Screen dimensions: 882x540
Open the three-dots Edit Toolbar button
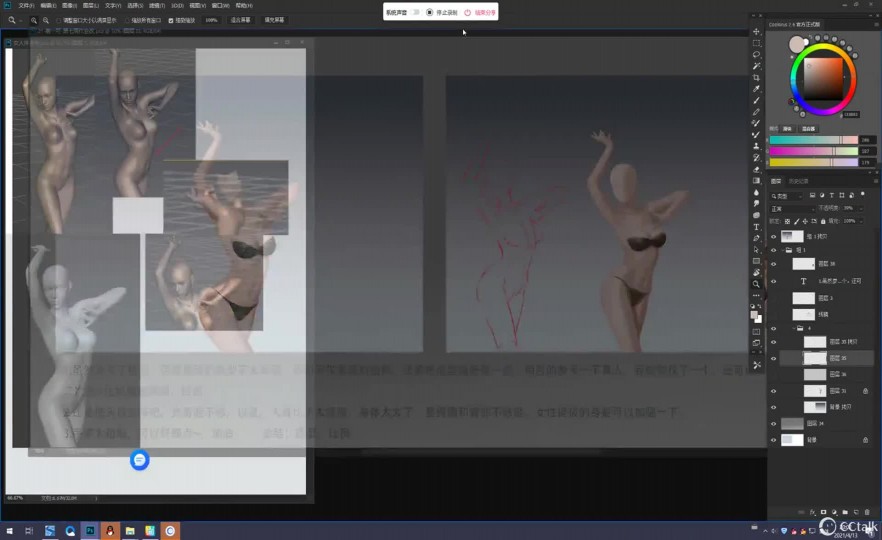757,295
